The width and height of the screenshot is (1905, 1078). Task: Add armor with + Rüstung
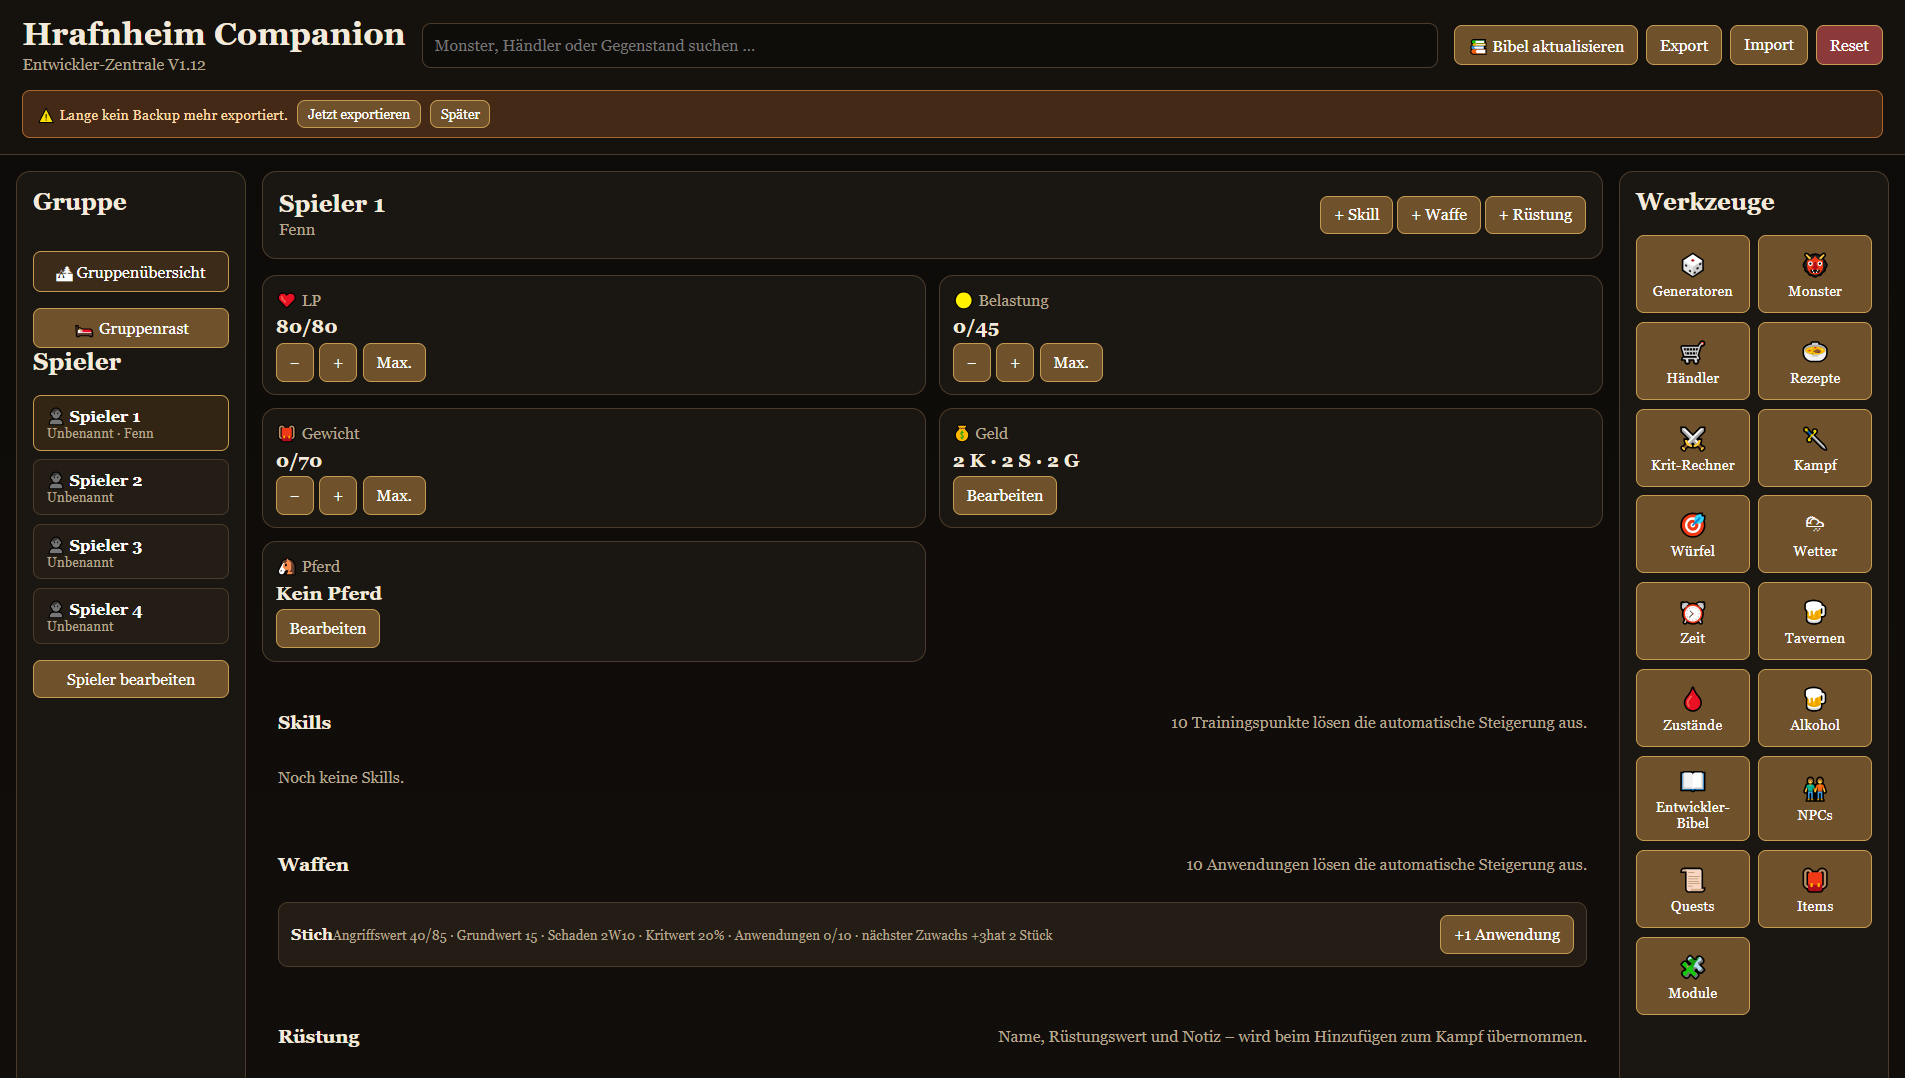1535,215
